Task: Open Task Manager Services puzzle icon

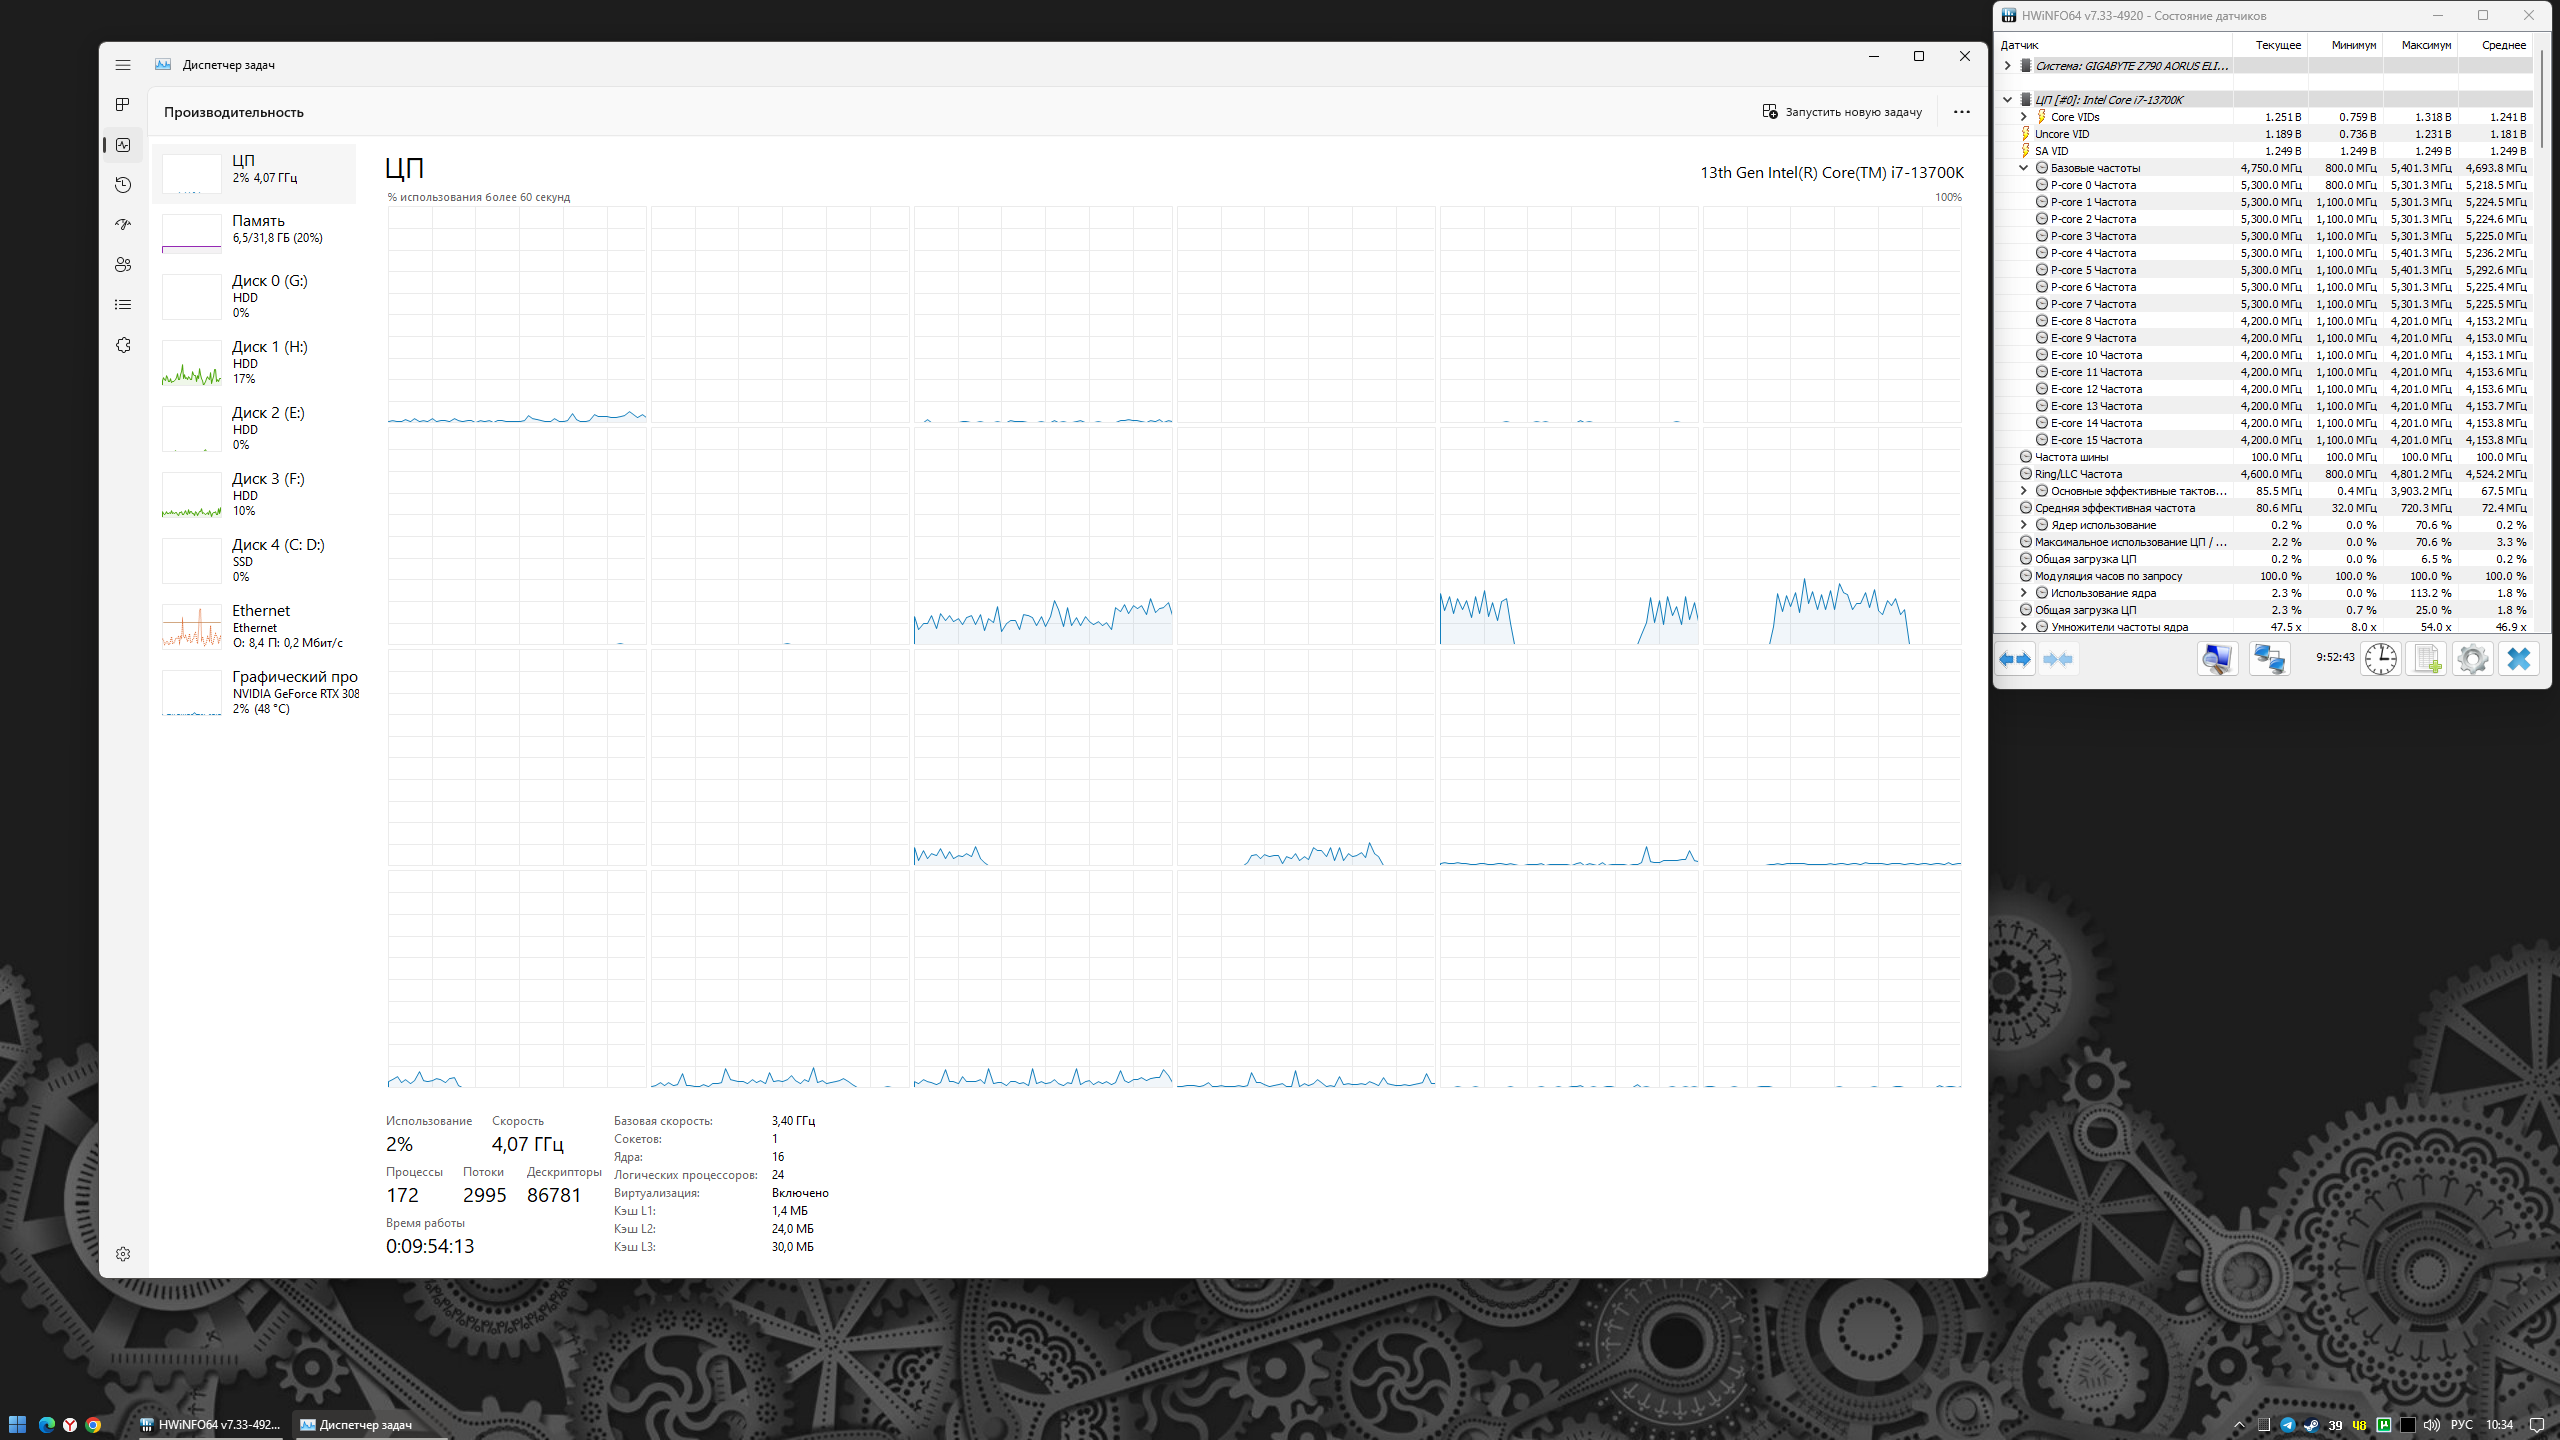Action: coord(123,345)
